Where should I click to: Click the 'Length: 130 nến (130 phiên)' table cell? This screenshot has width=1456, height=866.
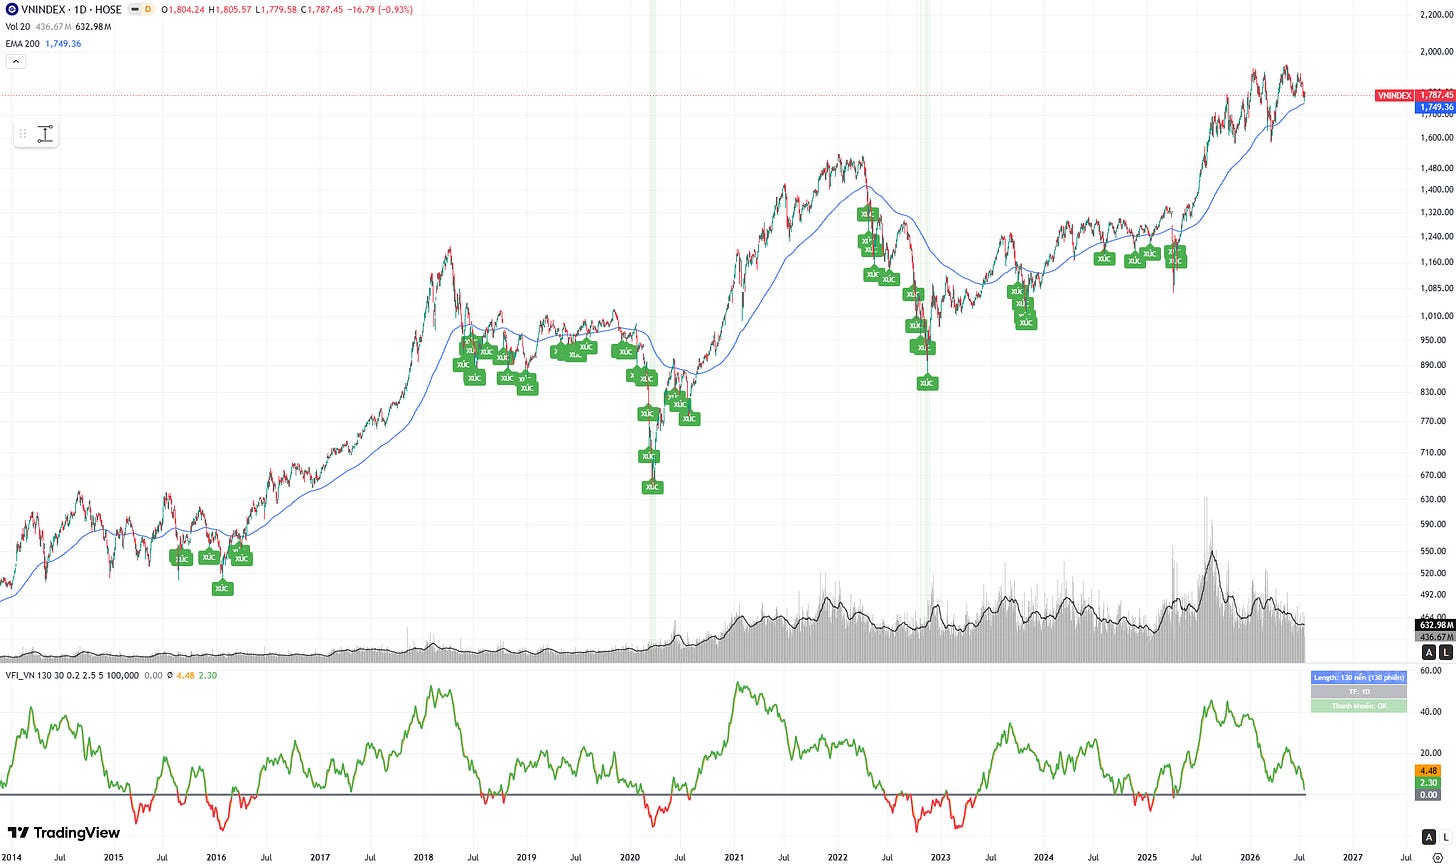tap(1358, 677)
